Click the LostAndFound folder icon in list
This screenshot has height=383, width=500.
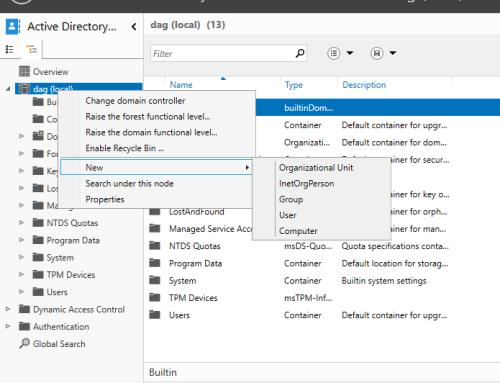(x=155, y=212)
